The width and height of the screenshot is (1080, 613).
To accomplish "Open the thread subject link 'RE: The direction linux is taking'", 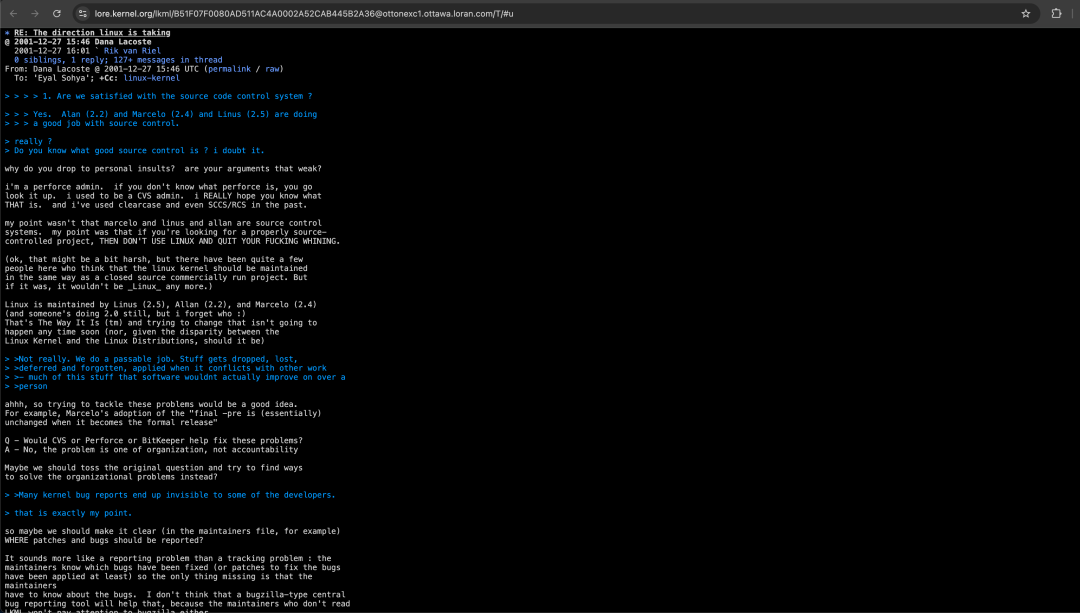I will 92,32.
